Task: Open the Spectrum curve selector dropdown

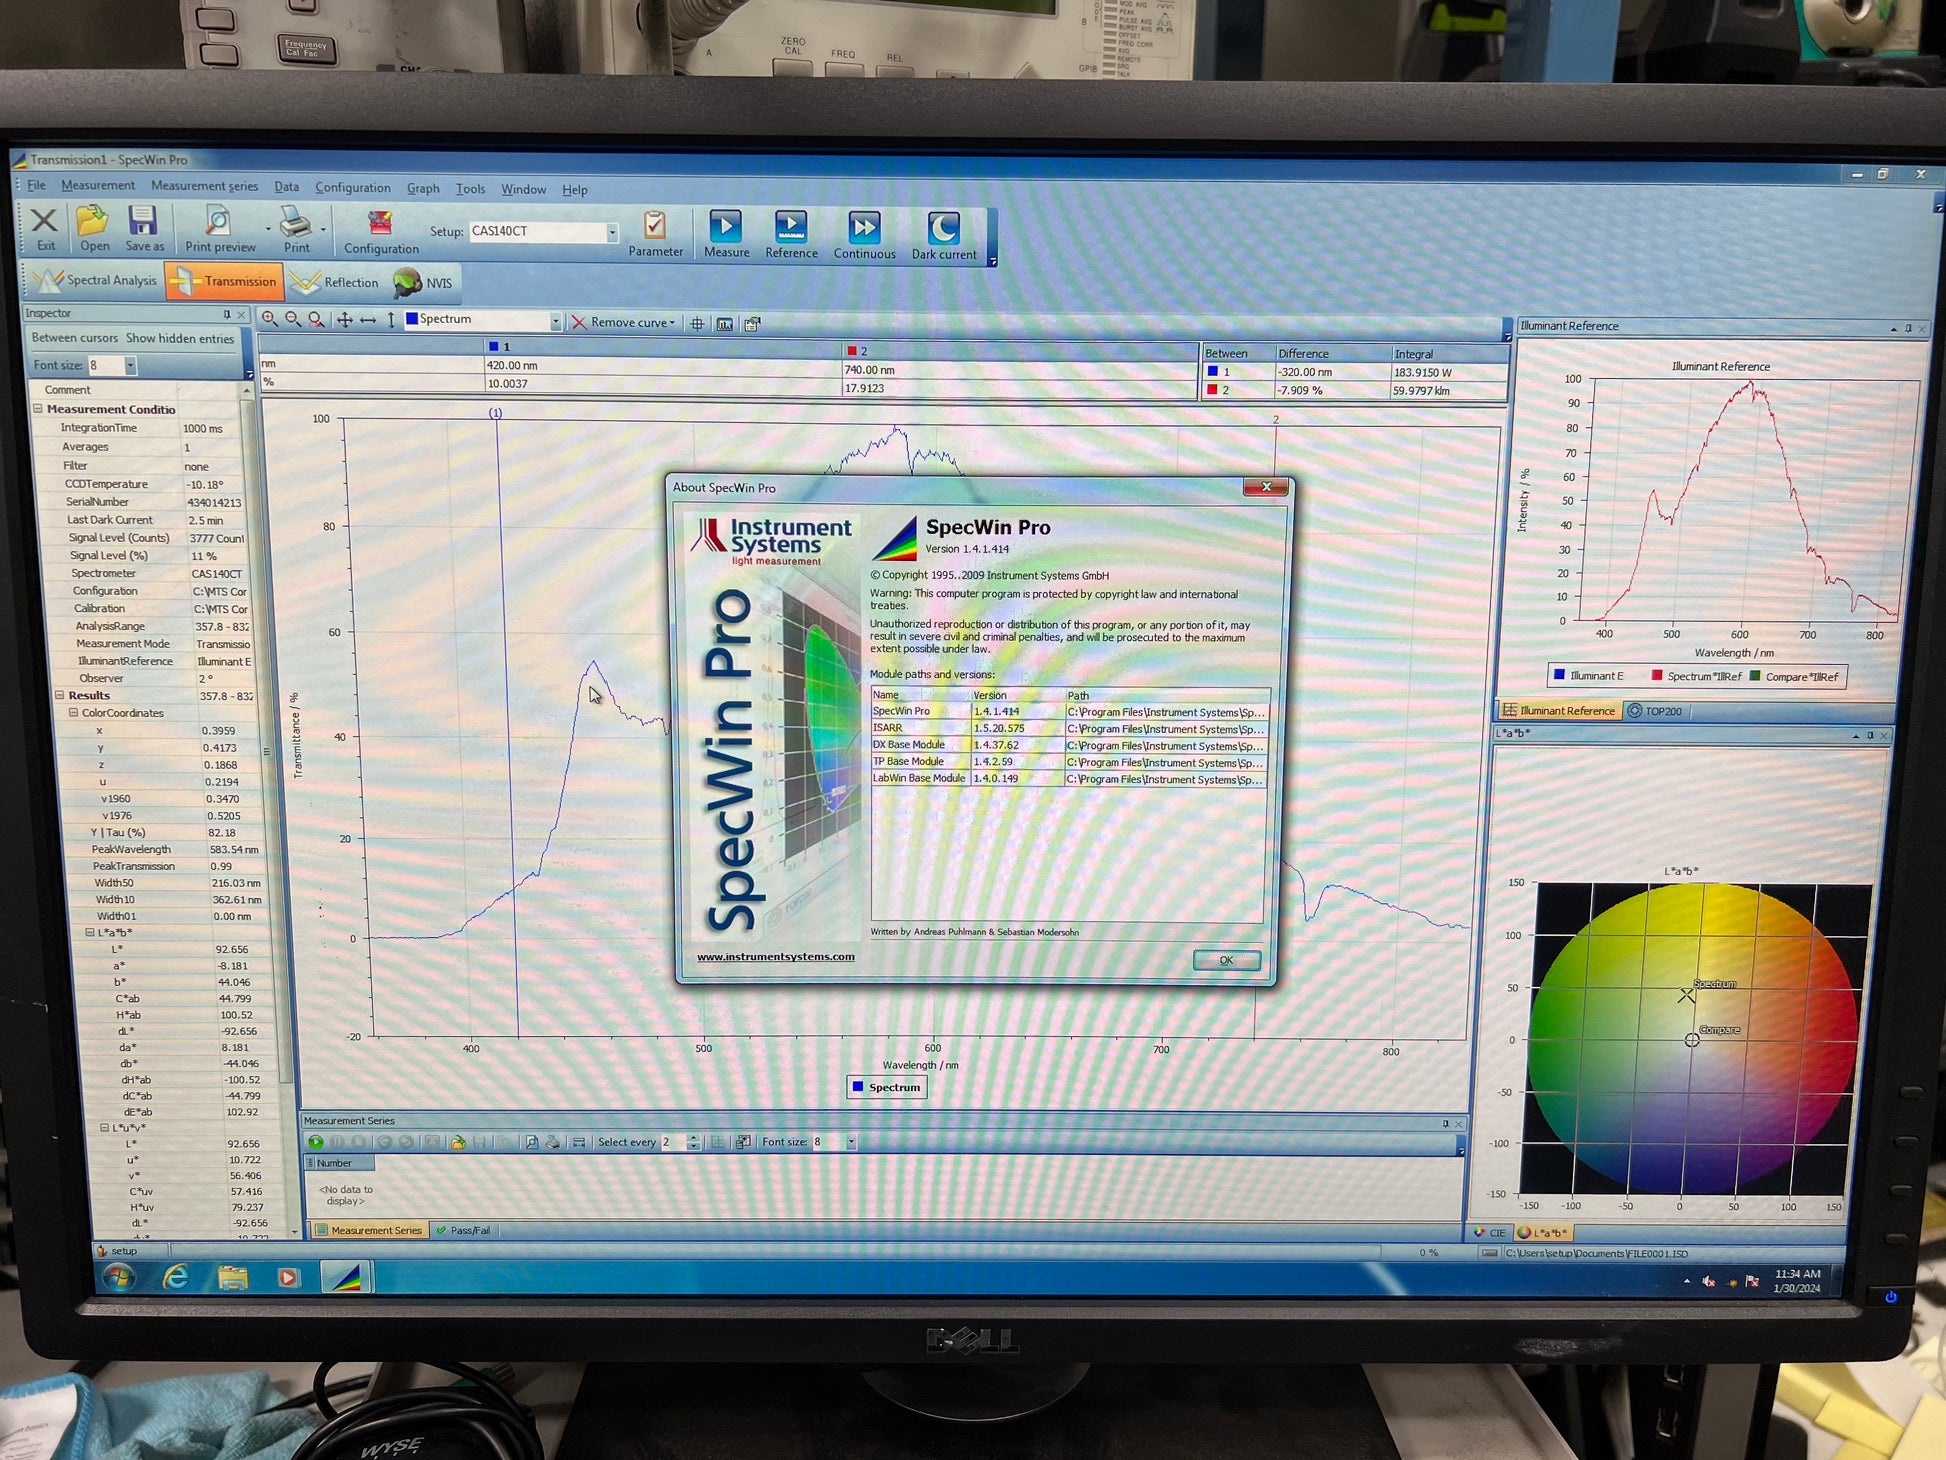Action: 555,321
